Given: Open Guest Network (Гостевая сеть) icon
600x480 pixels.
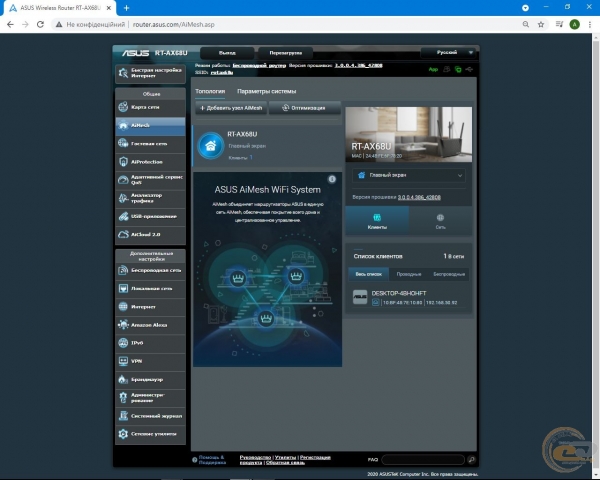Looking at the screenshot, I should point(123,144).
